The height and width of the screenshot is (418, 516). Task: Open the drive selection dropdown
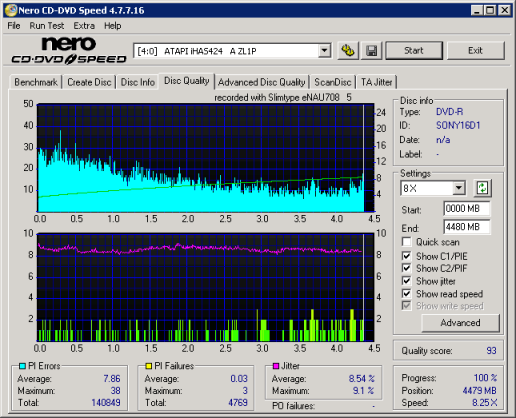324,51
